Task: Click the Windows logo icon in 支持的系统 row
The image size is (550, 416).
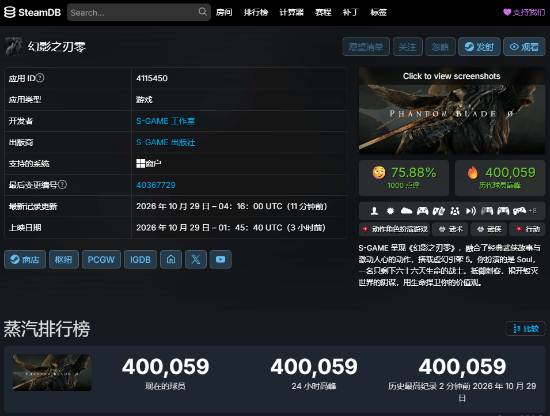Action: click(x=140, y=163)
